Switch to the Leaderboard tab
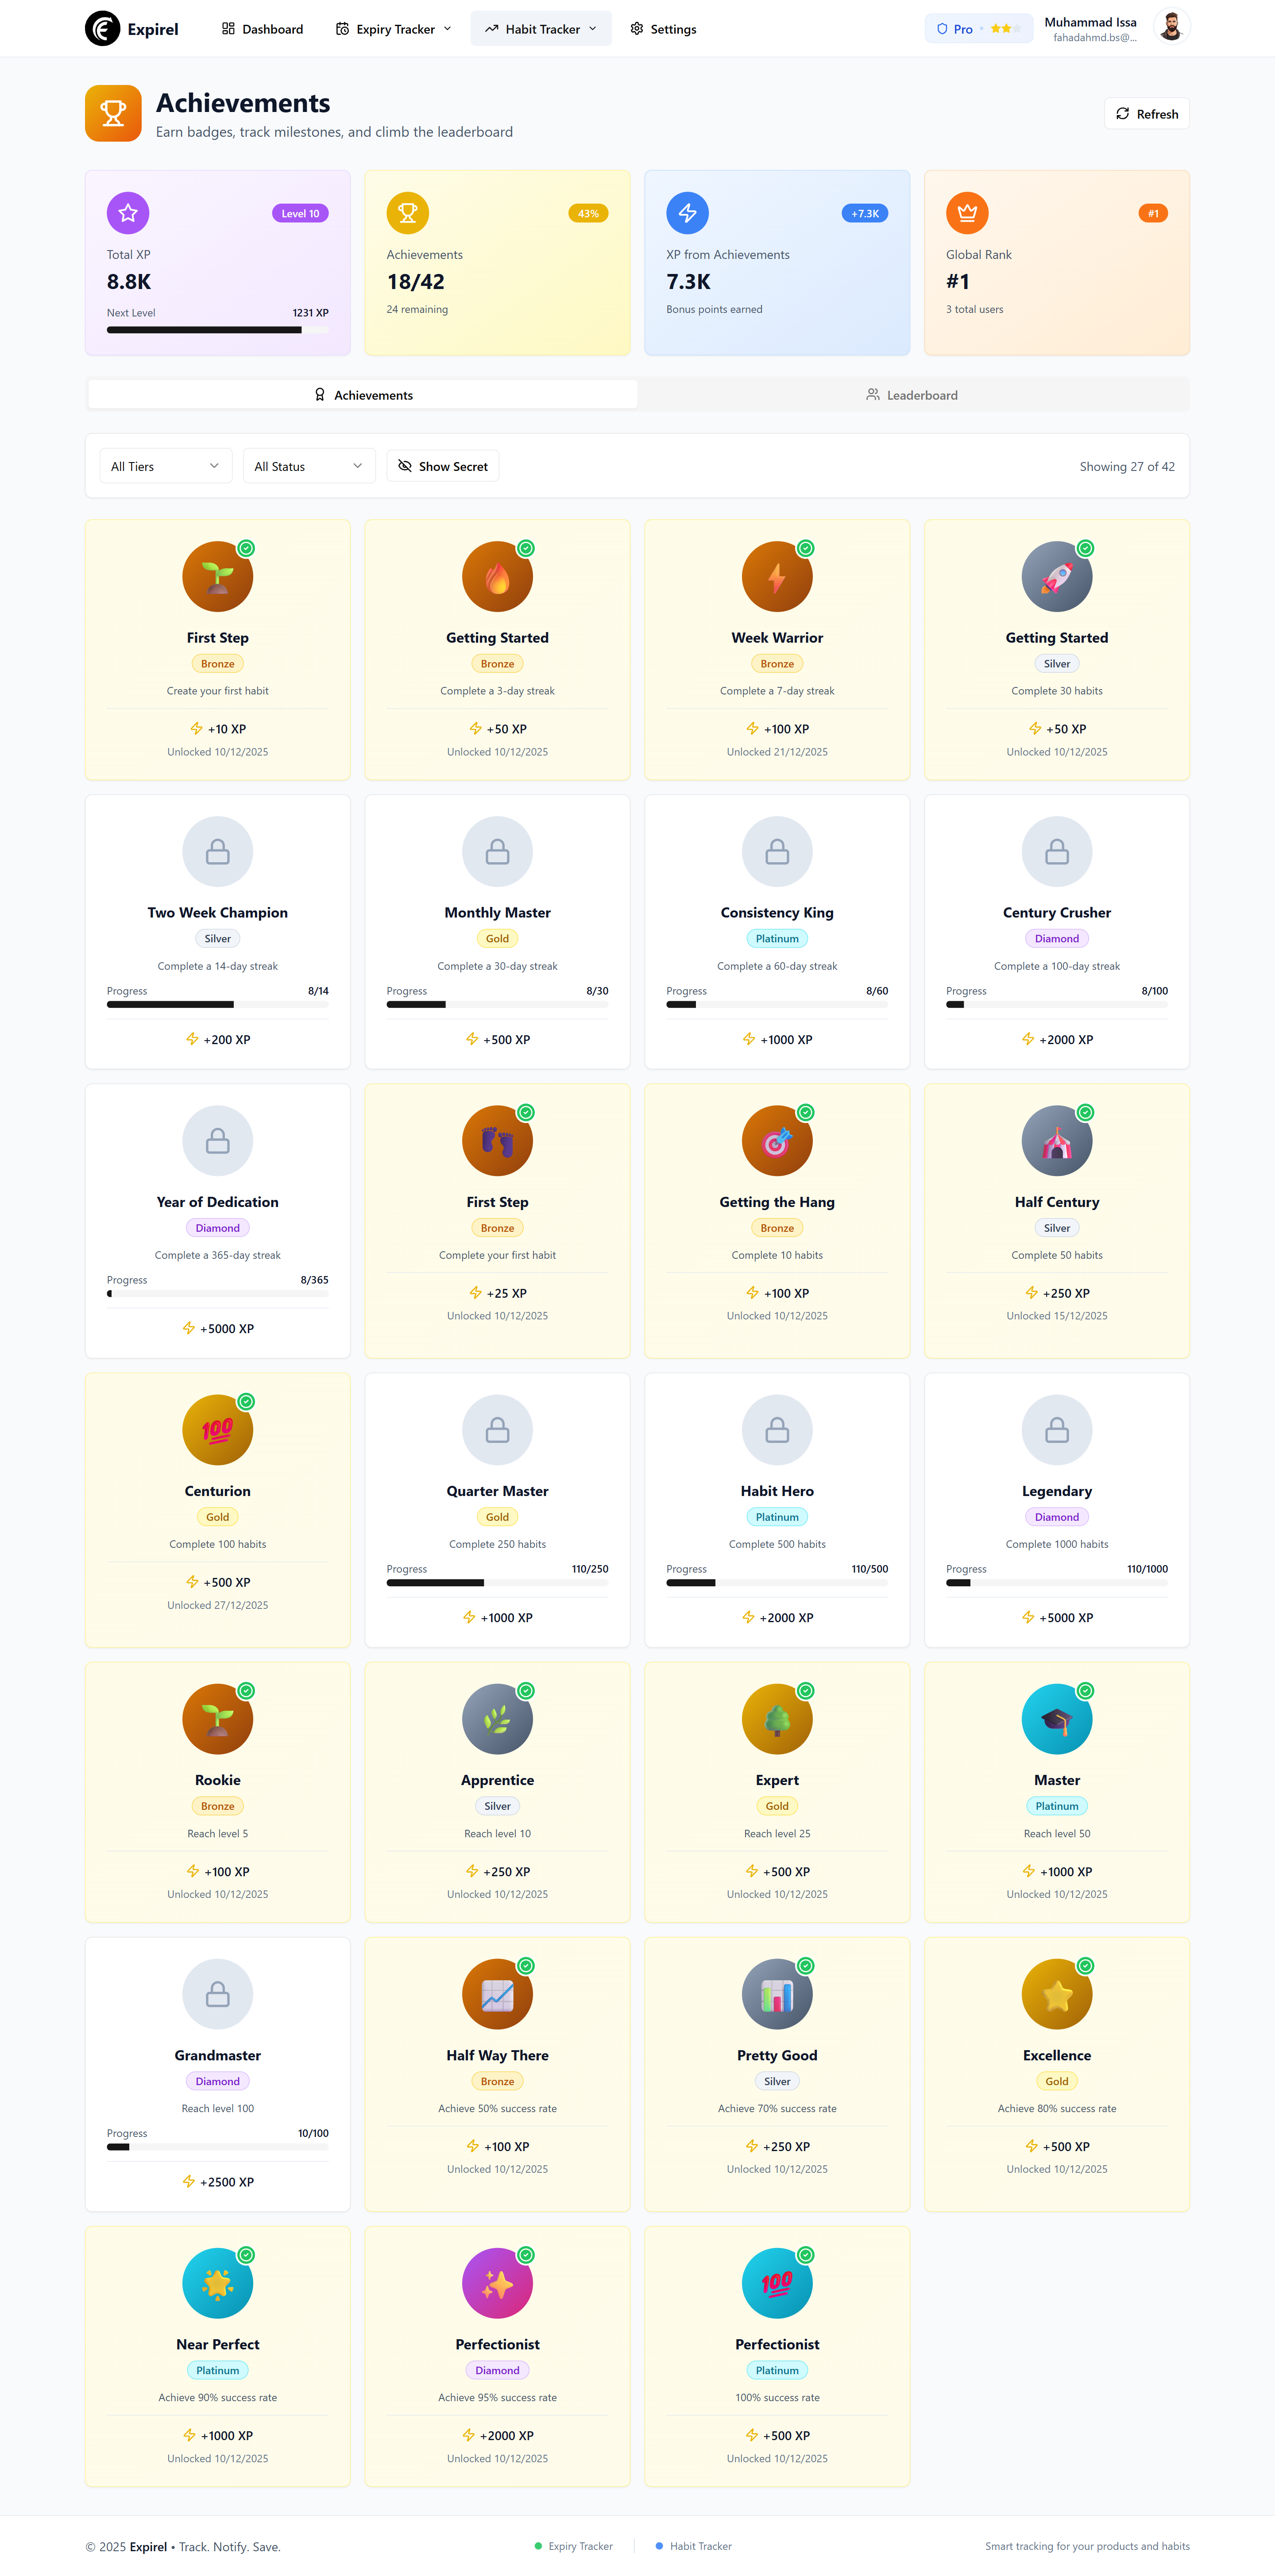 [x=911, y=395]
